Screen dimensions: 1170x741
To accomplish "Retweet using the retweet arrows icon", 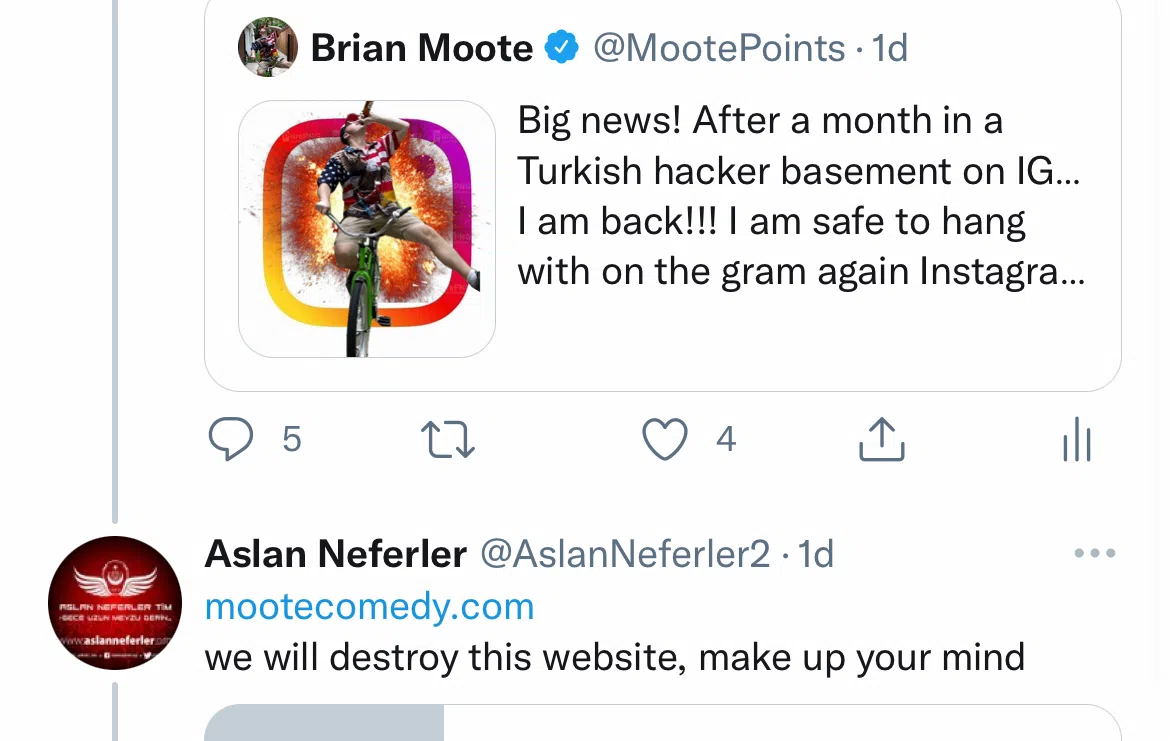I will tap(448, 440).
